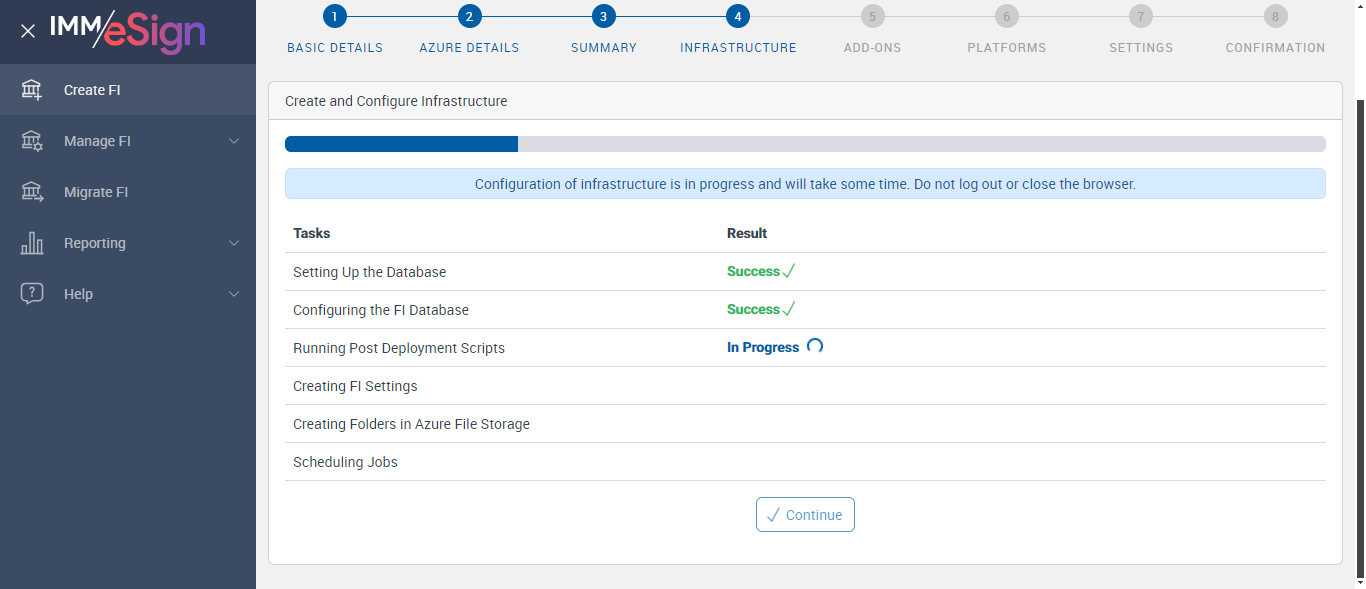1366x589 pixels.
Task: Click the Setting Up the Database checkmark
Action: click(789, 271)
